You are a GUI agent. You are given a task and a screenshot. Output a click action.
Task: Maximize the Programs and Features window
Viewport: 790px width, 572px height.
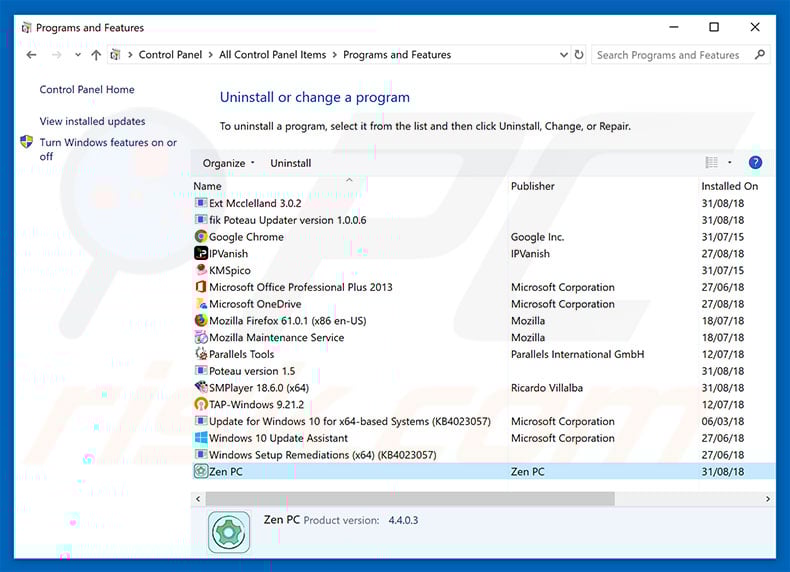coord(714,27)
